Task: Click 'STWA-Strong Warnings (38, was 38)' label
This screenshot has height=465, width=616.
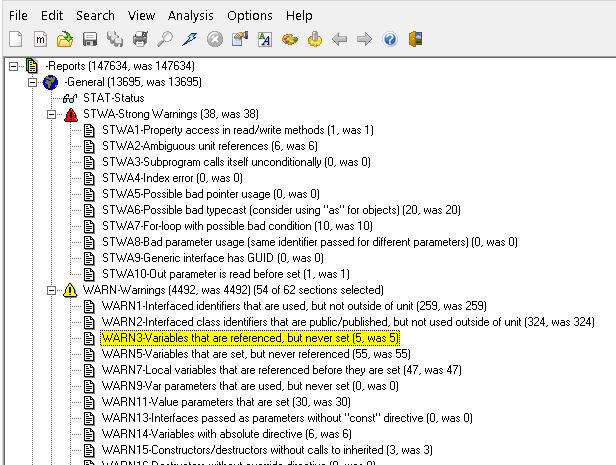Action: coord(171,114)
